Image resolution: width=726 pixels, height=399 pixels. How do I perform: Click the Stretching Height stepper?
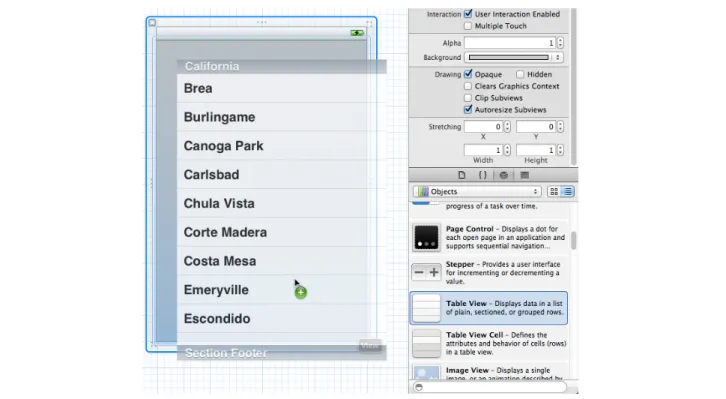(x=560, y=150)
